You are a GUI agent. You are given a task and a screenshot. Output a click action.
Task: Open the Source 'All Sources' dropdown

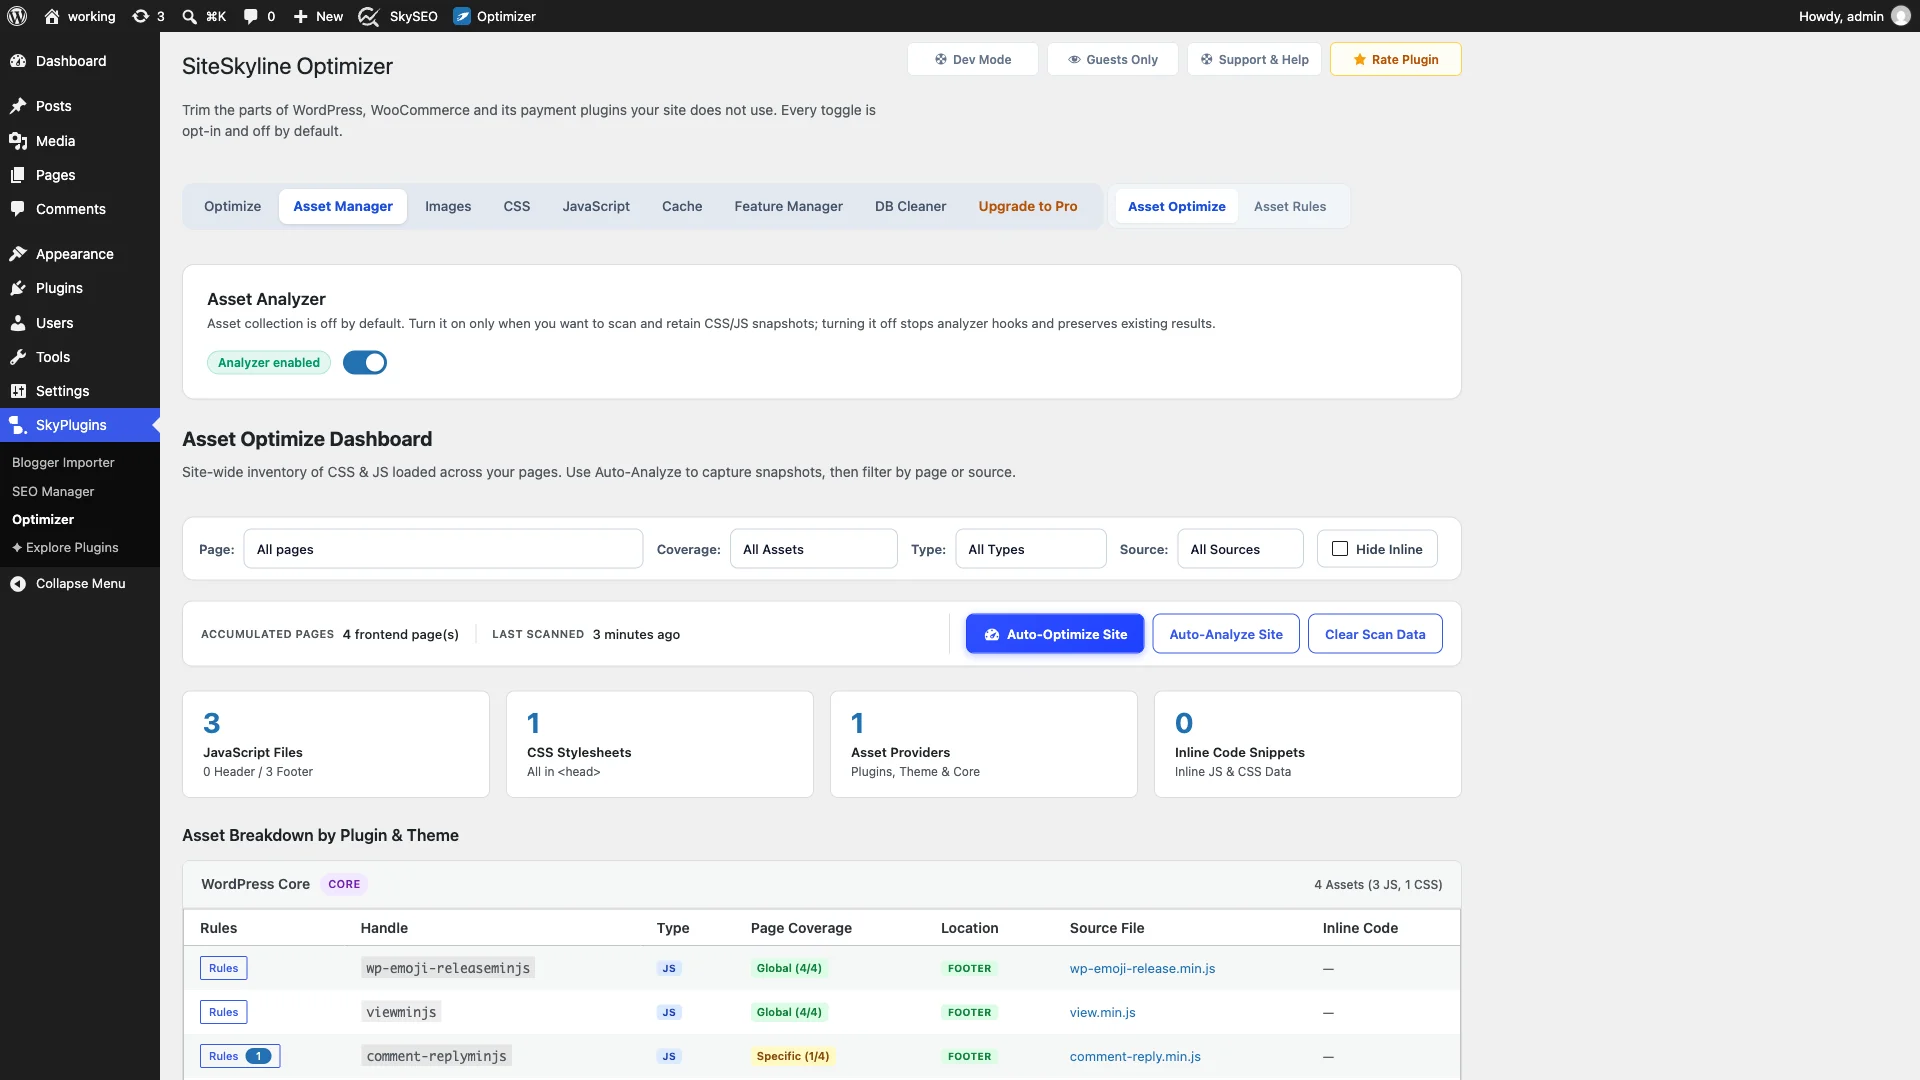click(x=1240, y=549)
